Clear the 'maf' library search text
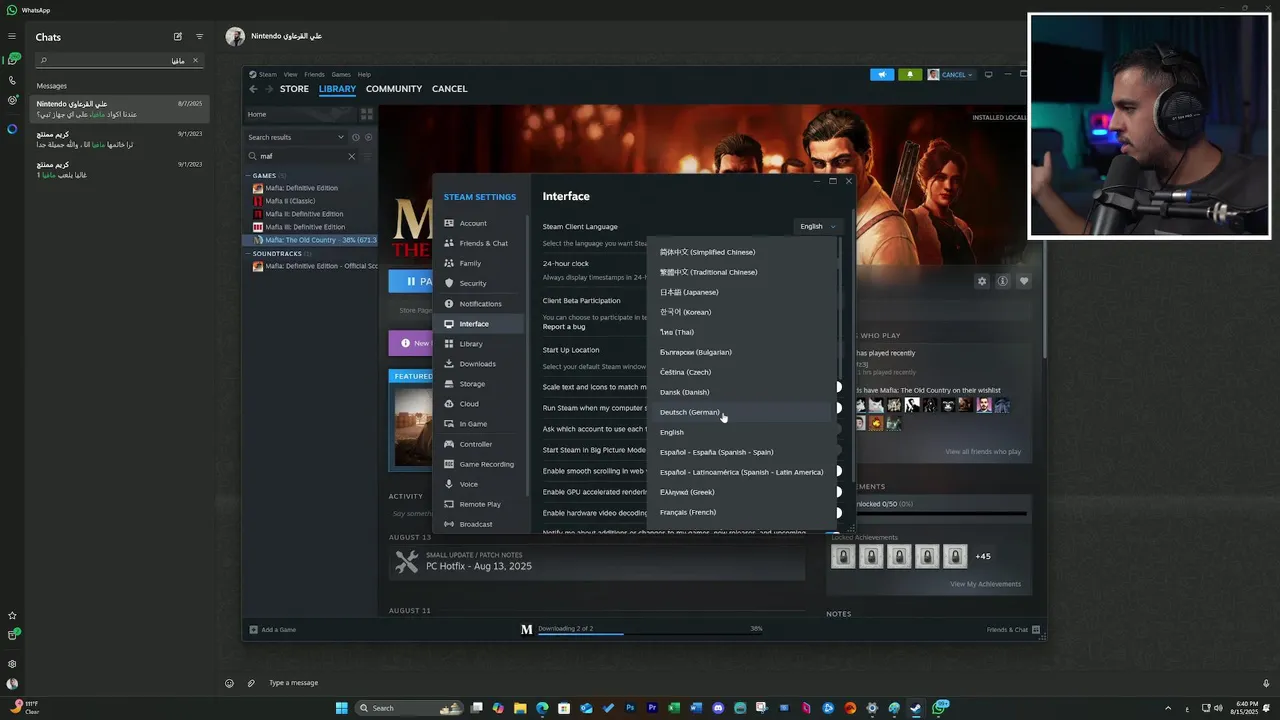Image resolution: width=1280 pixels, height=720 pixels. (351, 156)
